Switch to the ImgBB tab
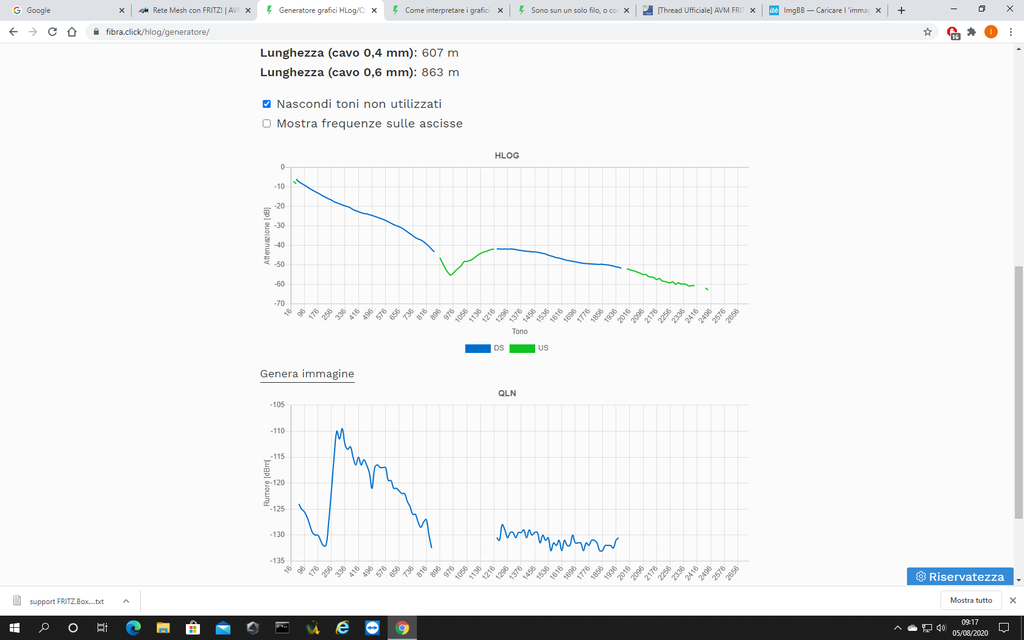This screenshot has width=1024, height=640. (825, 10)
